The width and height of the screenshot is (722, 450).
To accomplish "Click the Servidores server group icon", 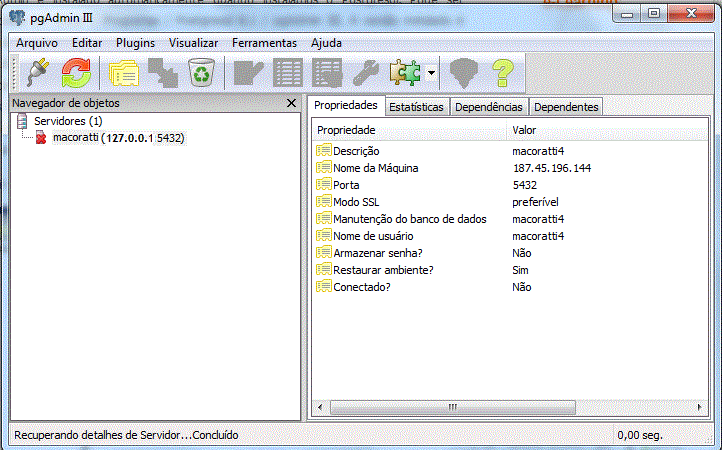I will click(22, 121).
